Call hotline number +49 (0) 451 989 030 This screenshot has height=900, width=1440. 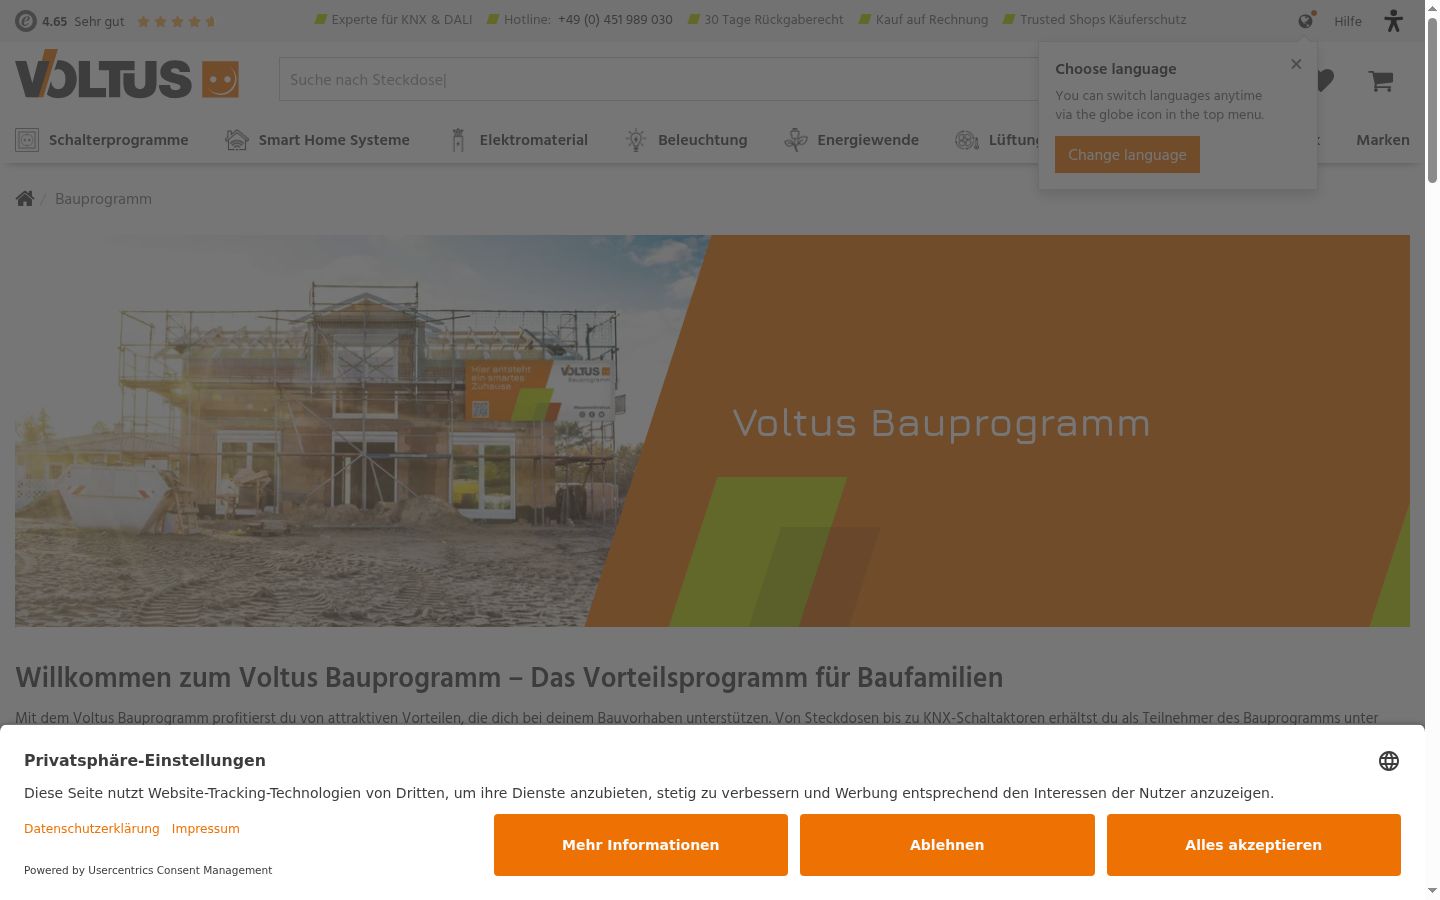(615, 20)
